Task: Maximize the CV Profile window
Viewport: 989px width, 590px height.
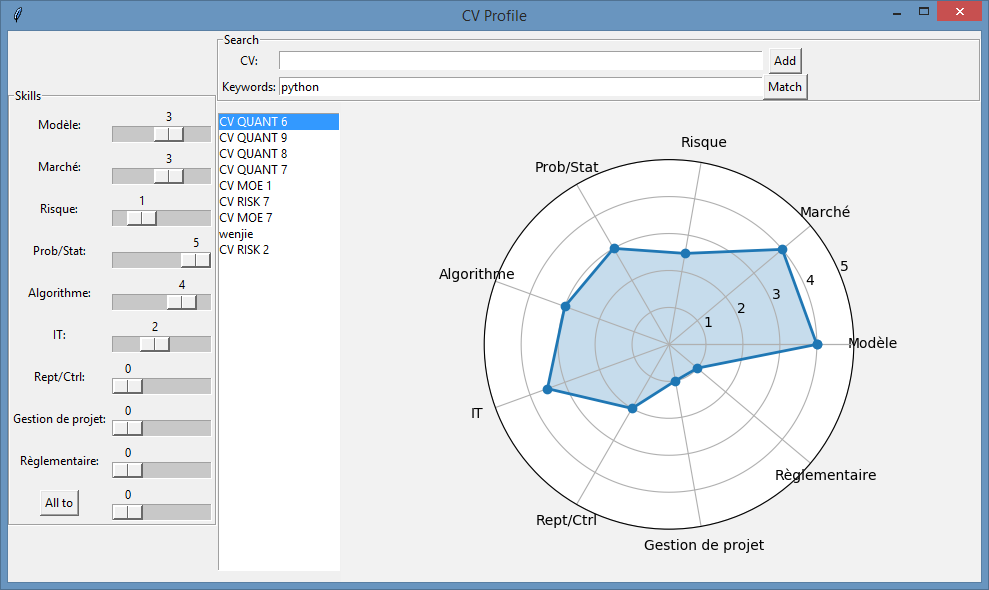Action: coord(924,12)
